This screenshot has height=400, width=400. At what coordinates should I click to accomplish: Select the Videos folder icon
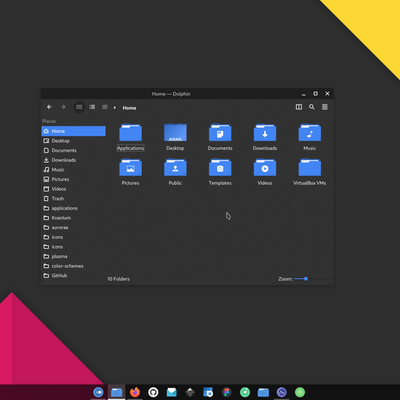click(265, 168)
